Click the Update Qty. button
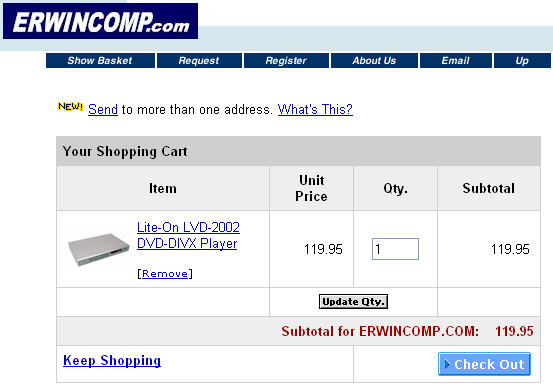553x389 pixels. (x=353, y=302)
